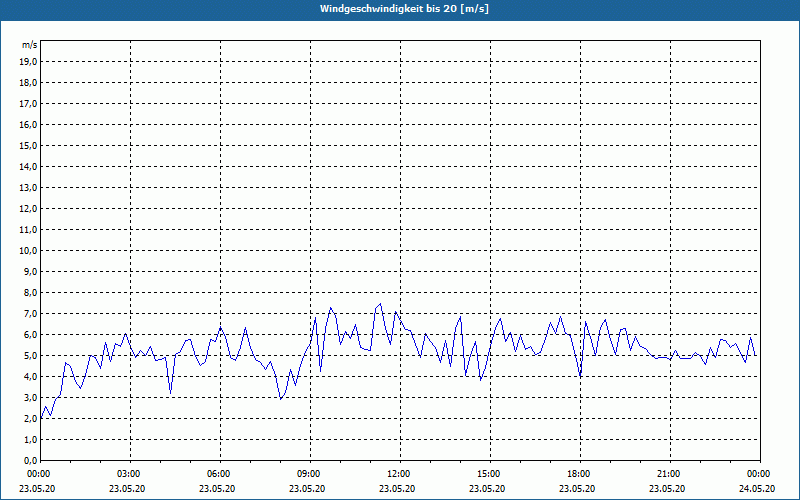Image resolution: width=800 pixels, height=500 pixels.
Task: Click the 14,0 y-axis label
Action: 28,166
